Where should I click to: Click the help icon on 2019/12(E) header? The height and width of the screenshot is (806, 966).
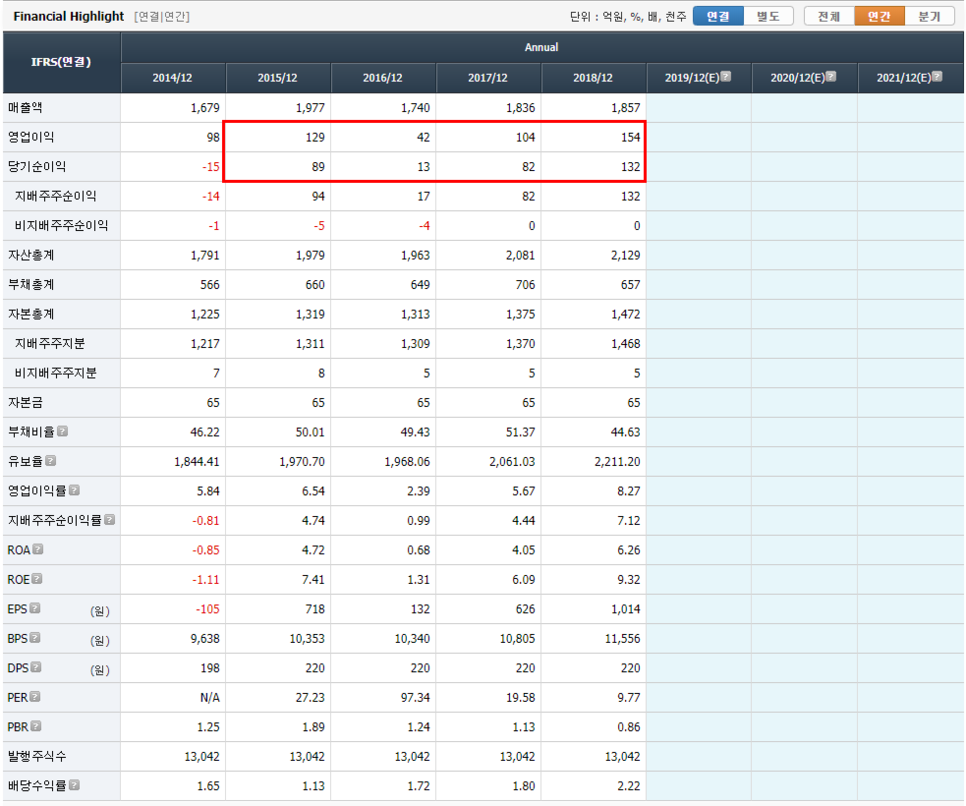click(726, 76)
